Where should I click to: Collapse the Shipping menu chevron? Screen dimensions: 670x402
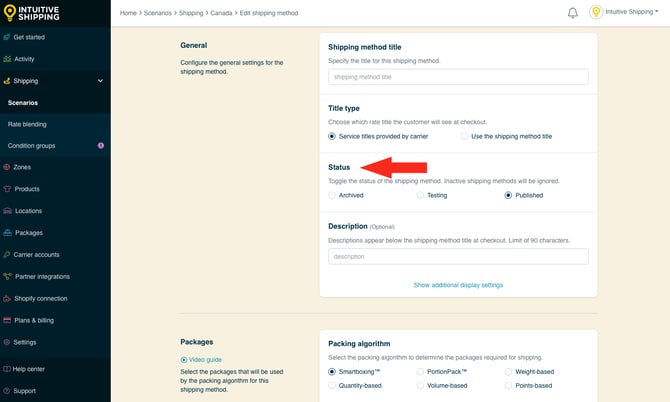point(100,81)
